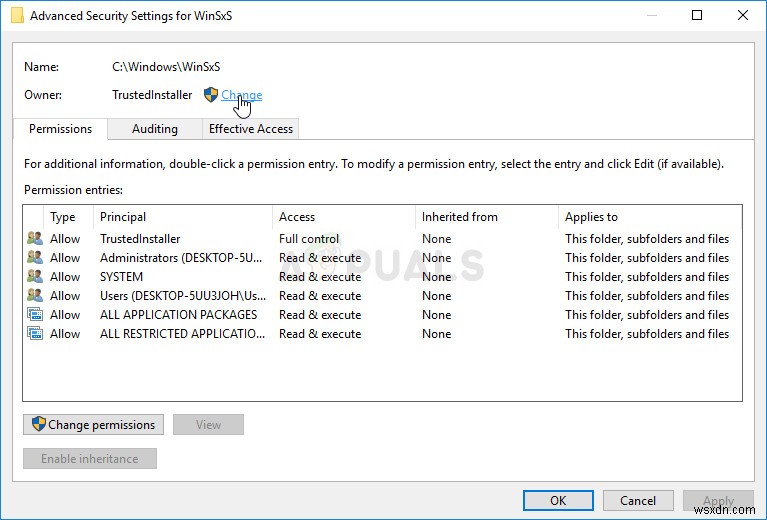This screenshot has width=767, height=520.
Task: Select the ALL APPLICATION PACKAGES row's package icon
Action: [35, 315]
